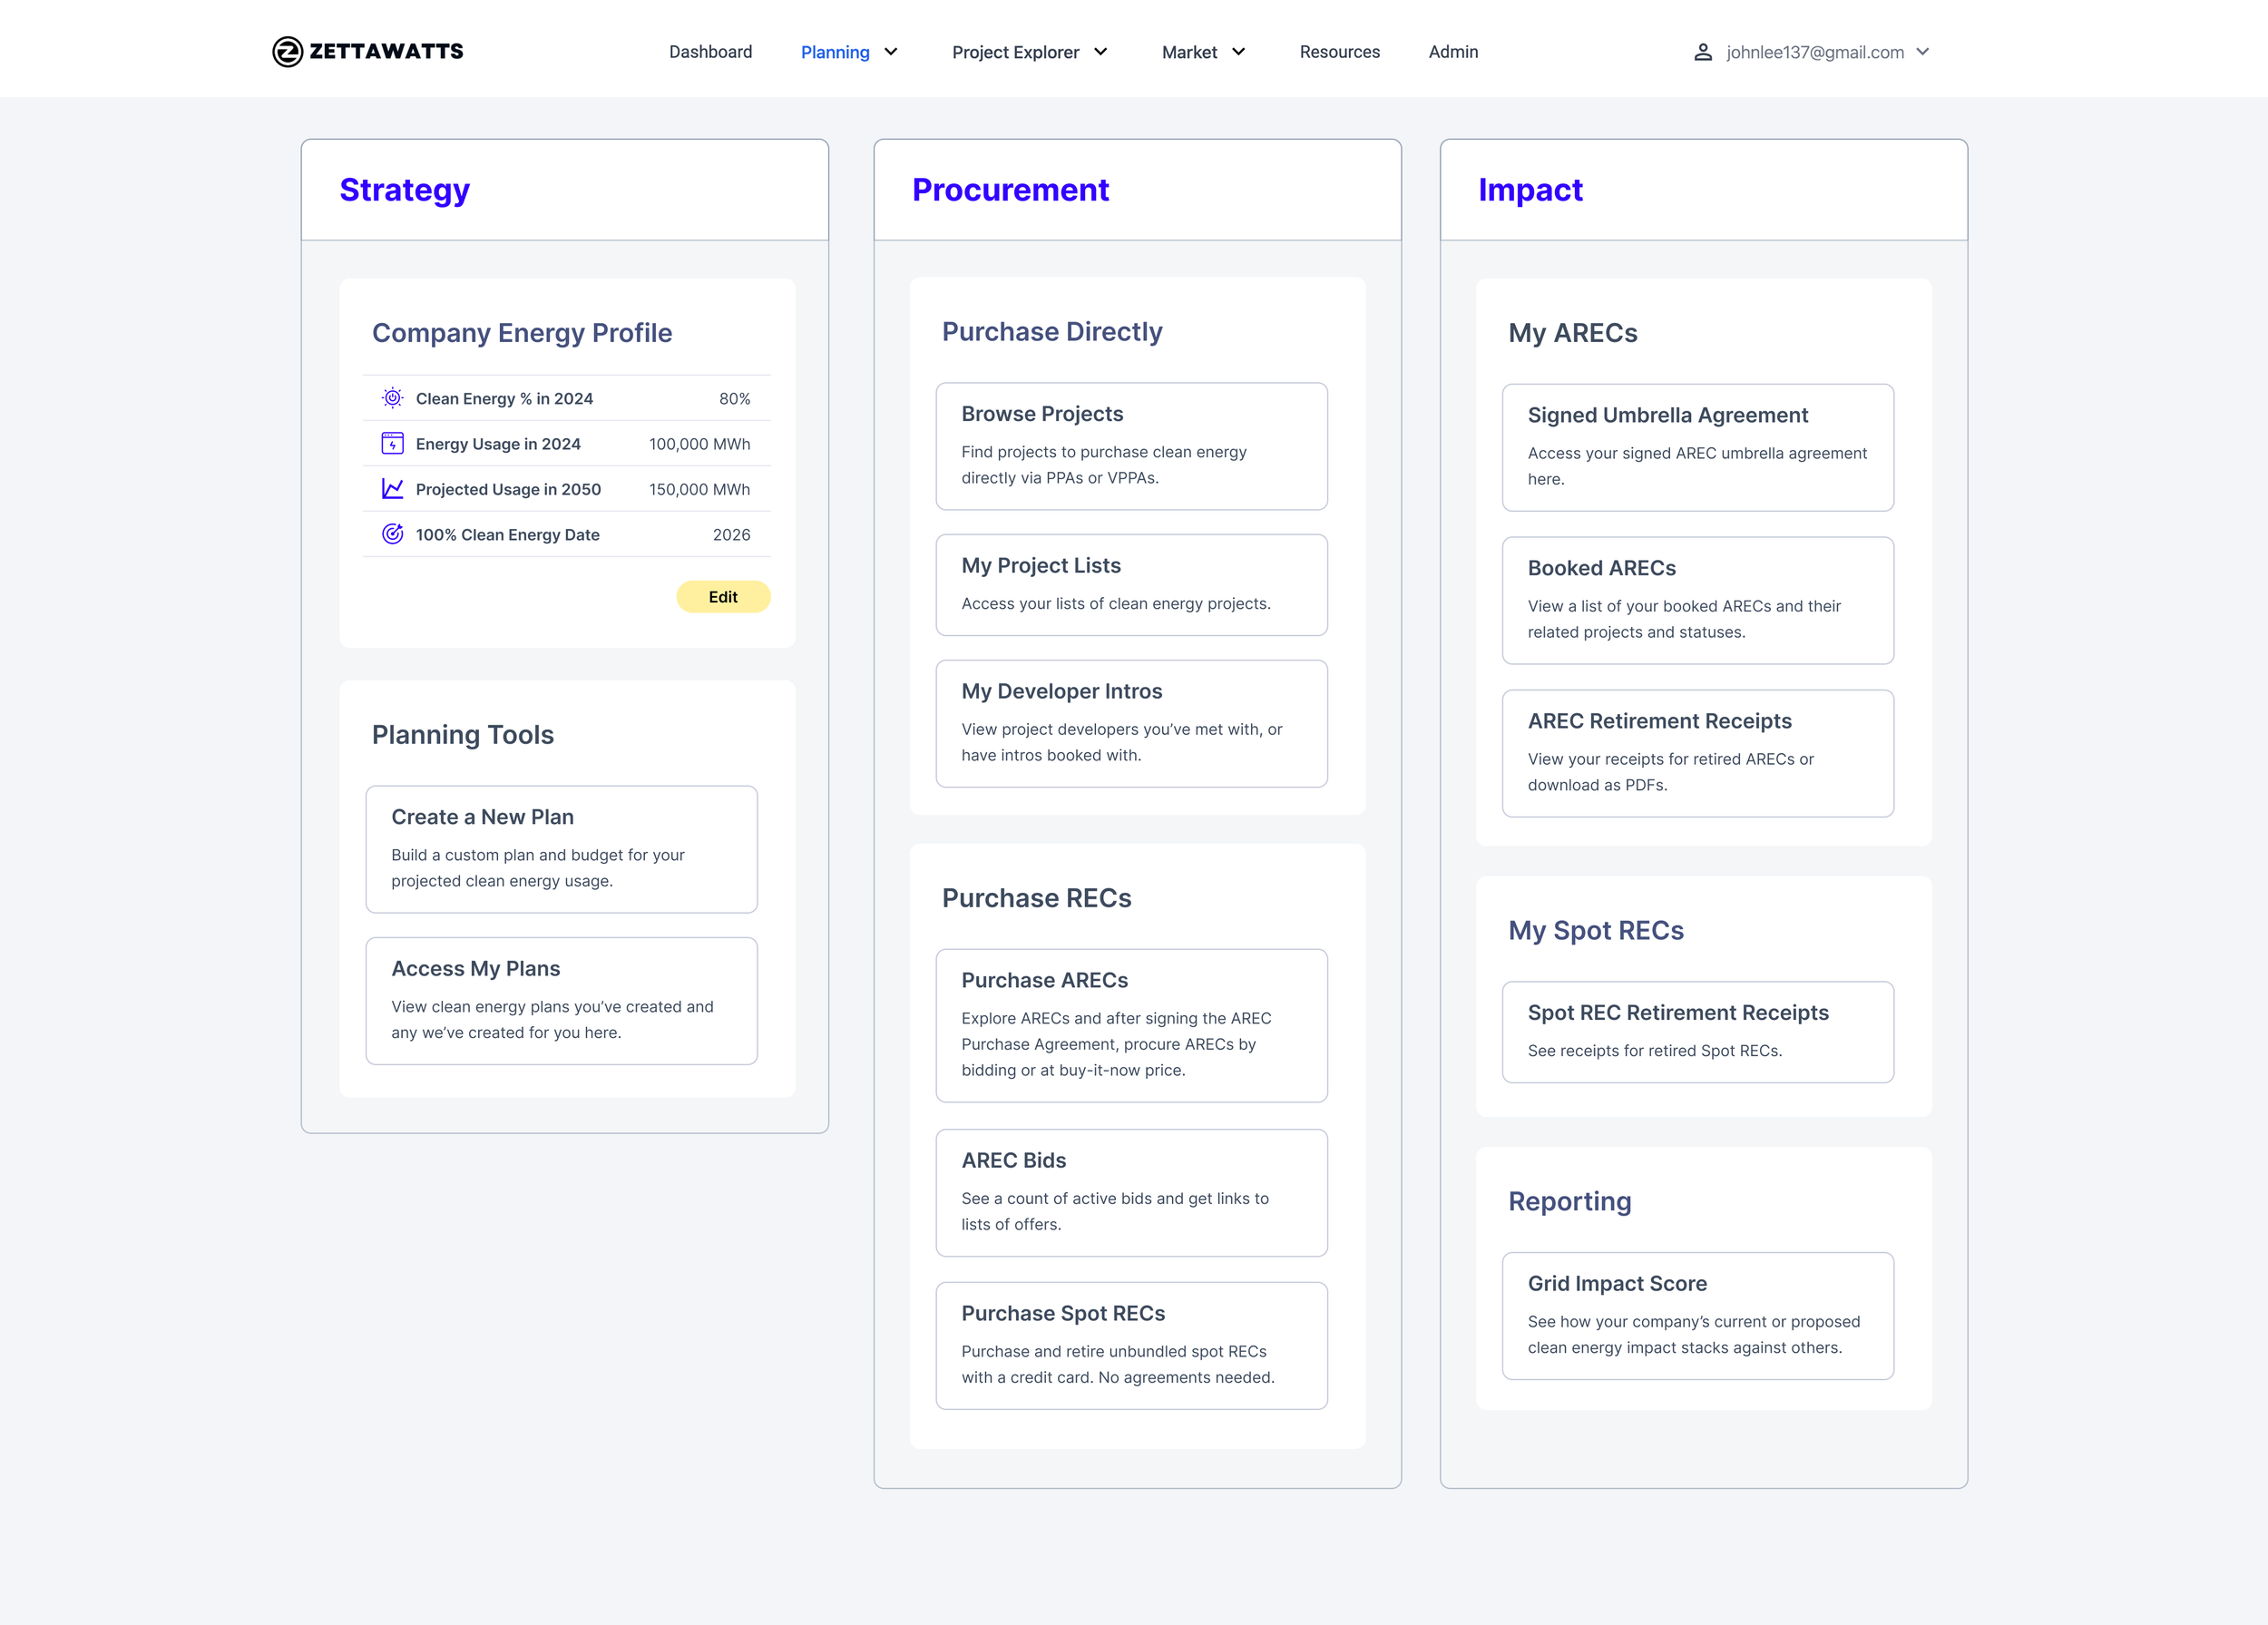Click the 100% Clean Energy target icon
2268x1625 pixels.
[x=392, y=534]
